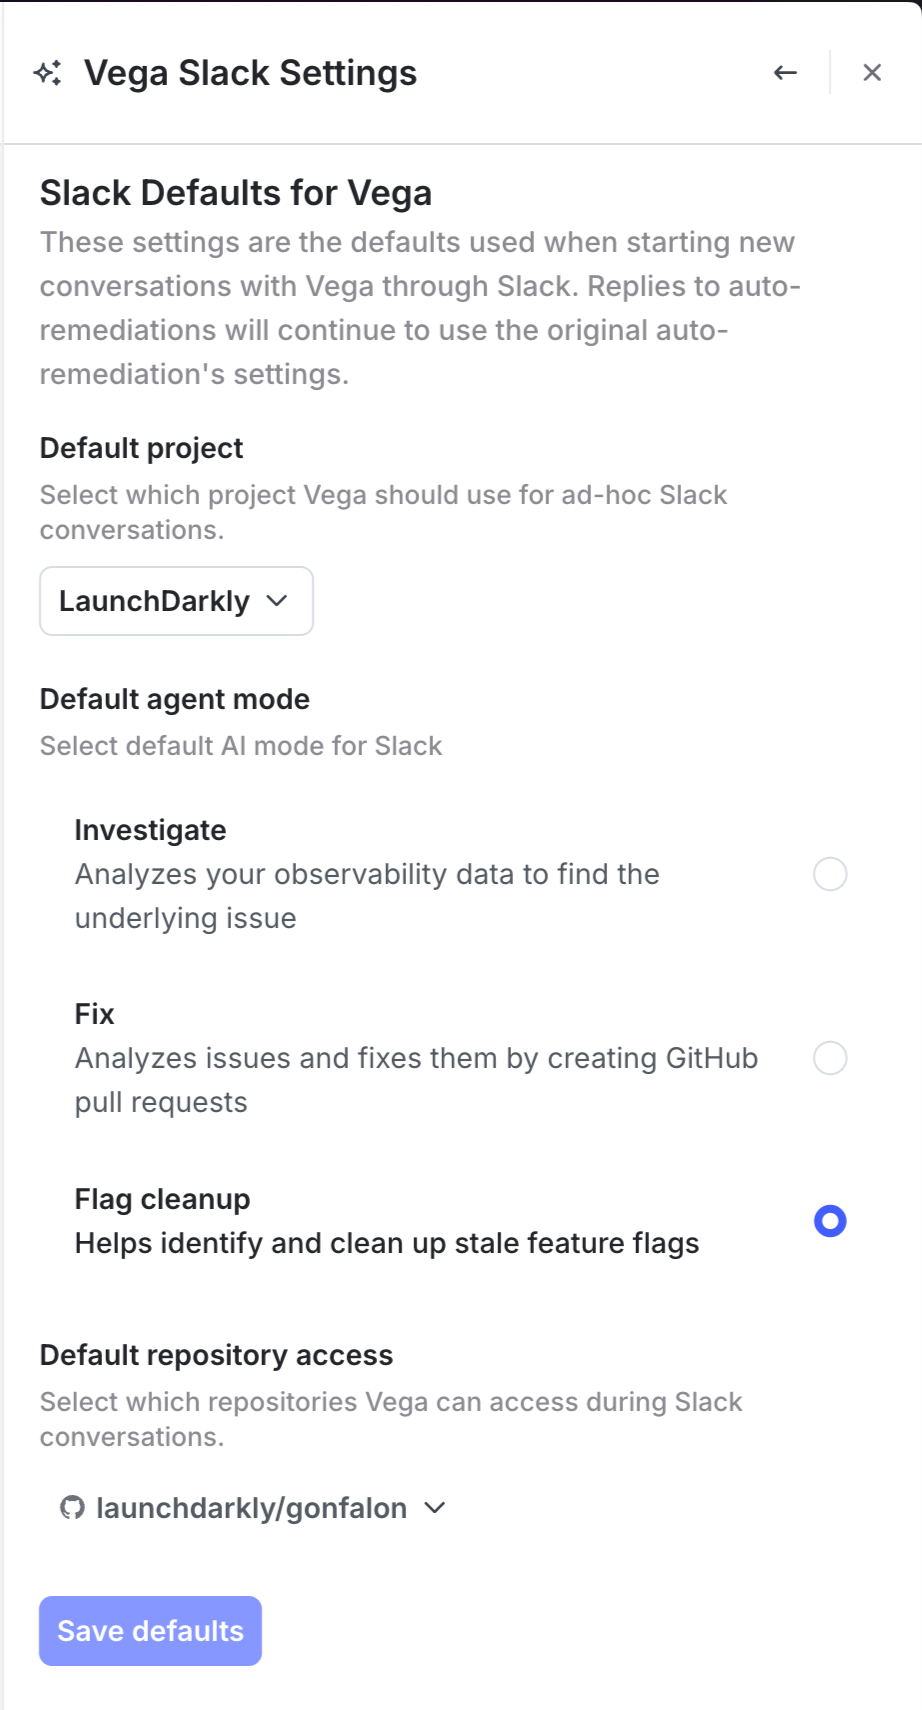The image size is (922, 1710).
Task: Click the Default agent mode section heading
Action: pyautogui.click(x=173, y=699)
